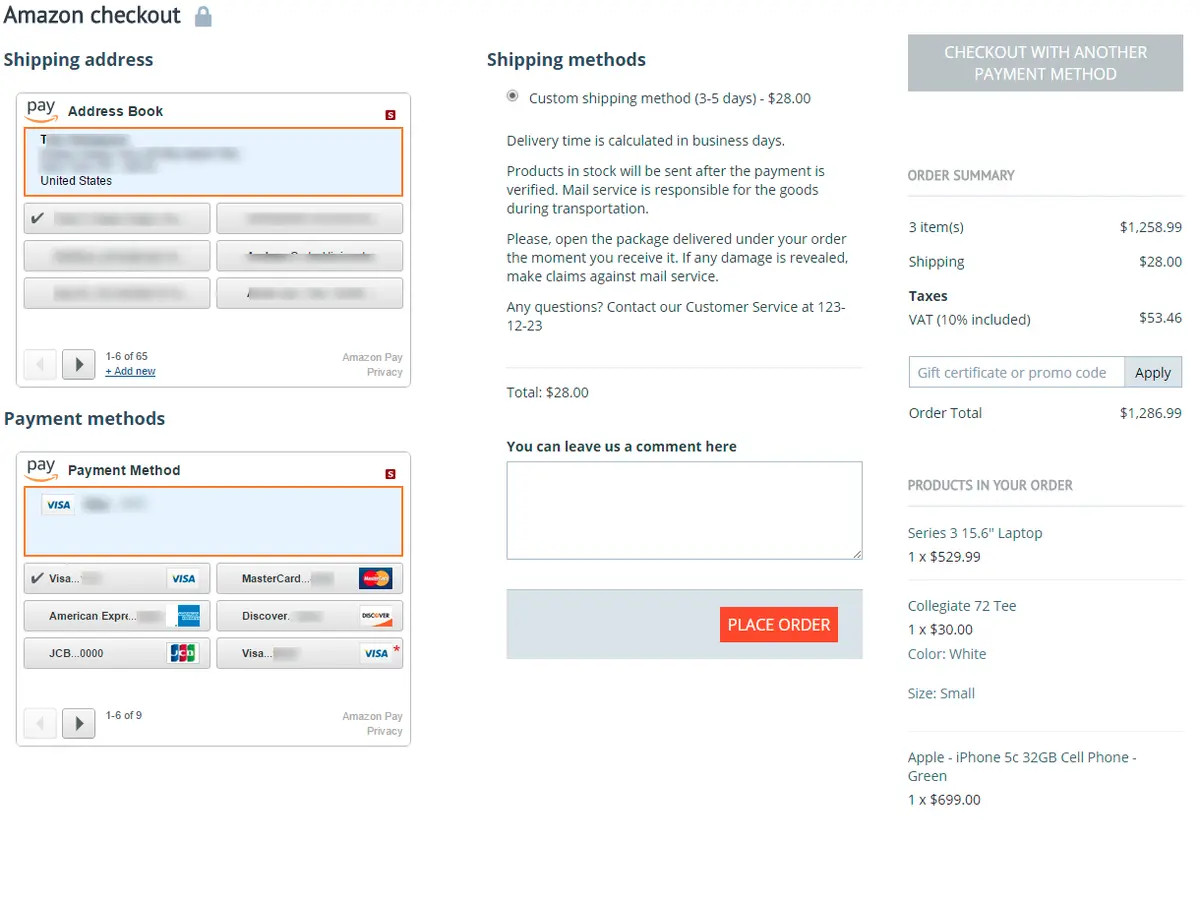Open the Add new address link
1200x902 pixels.
point(131,371)
